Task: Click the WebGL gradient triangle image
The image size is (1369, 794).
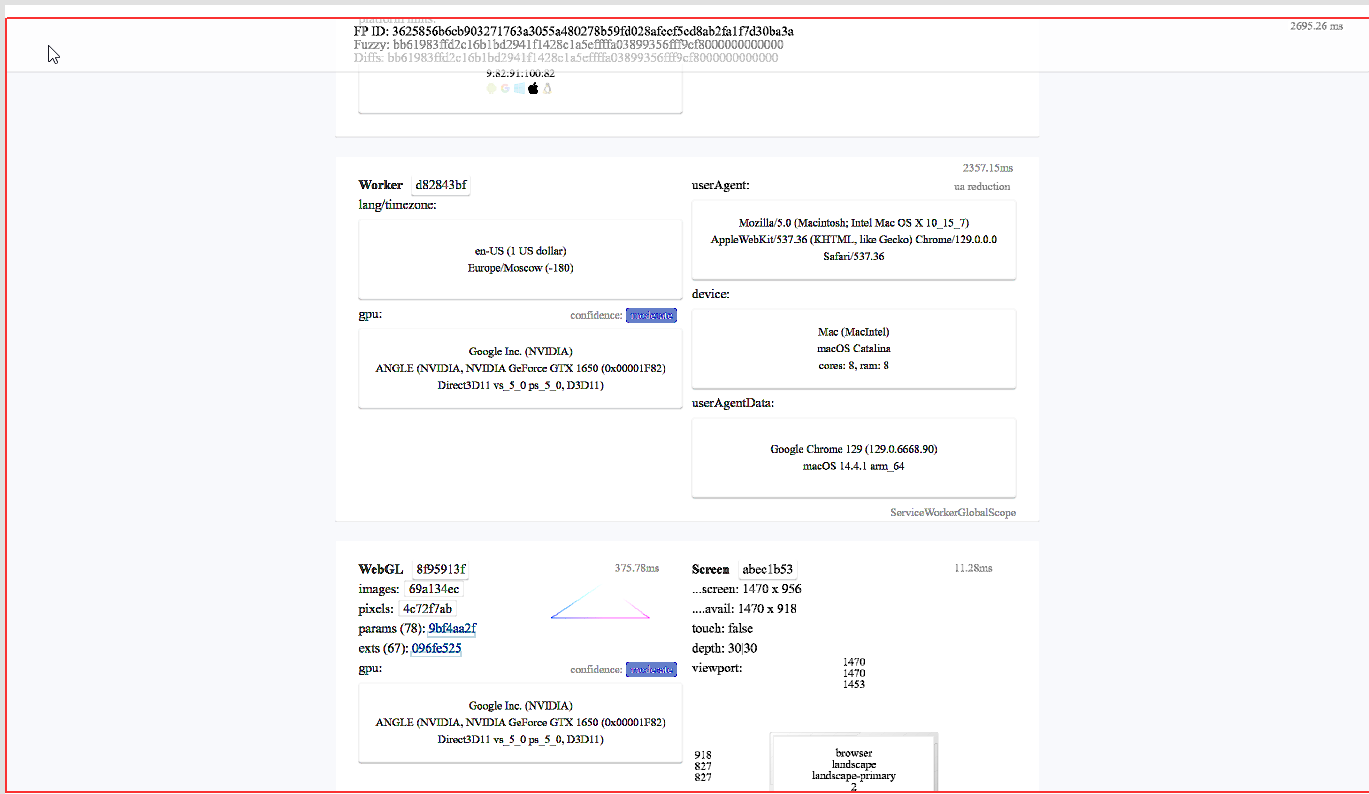Action: click(600, 605)
